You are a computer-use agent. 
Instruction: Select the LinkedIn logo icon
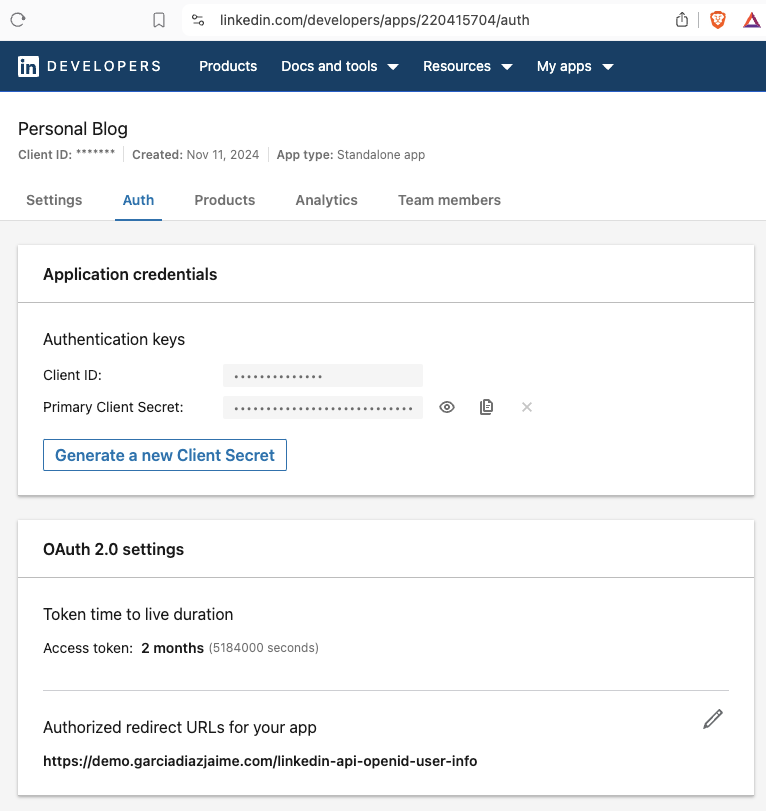[x=28, y=66]
